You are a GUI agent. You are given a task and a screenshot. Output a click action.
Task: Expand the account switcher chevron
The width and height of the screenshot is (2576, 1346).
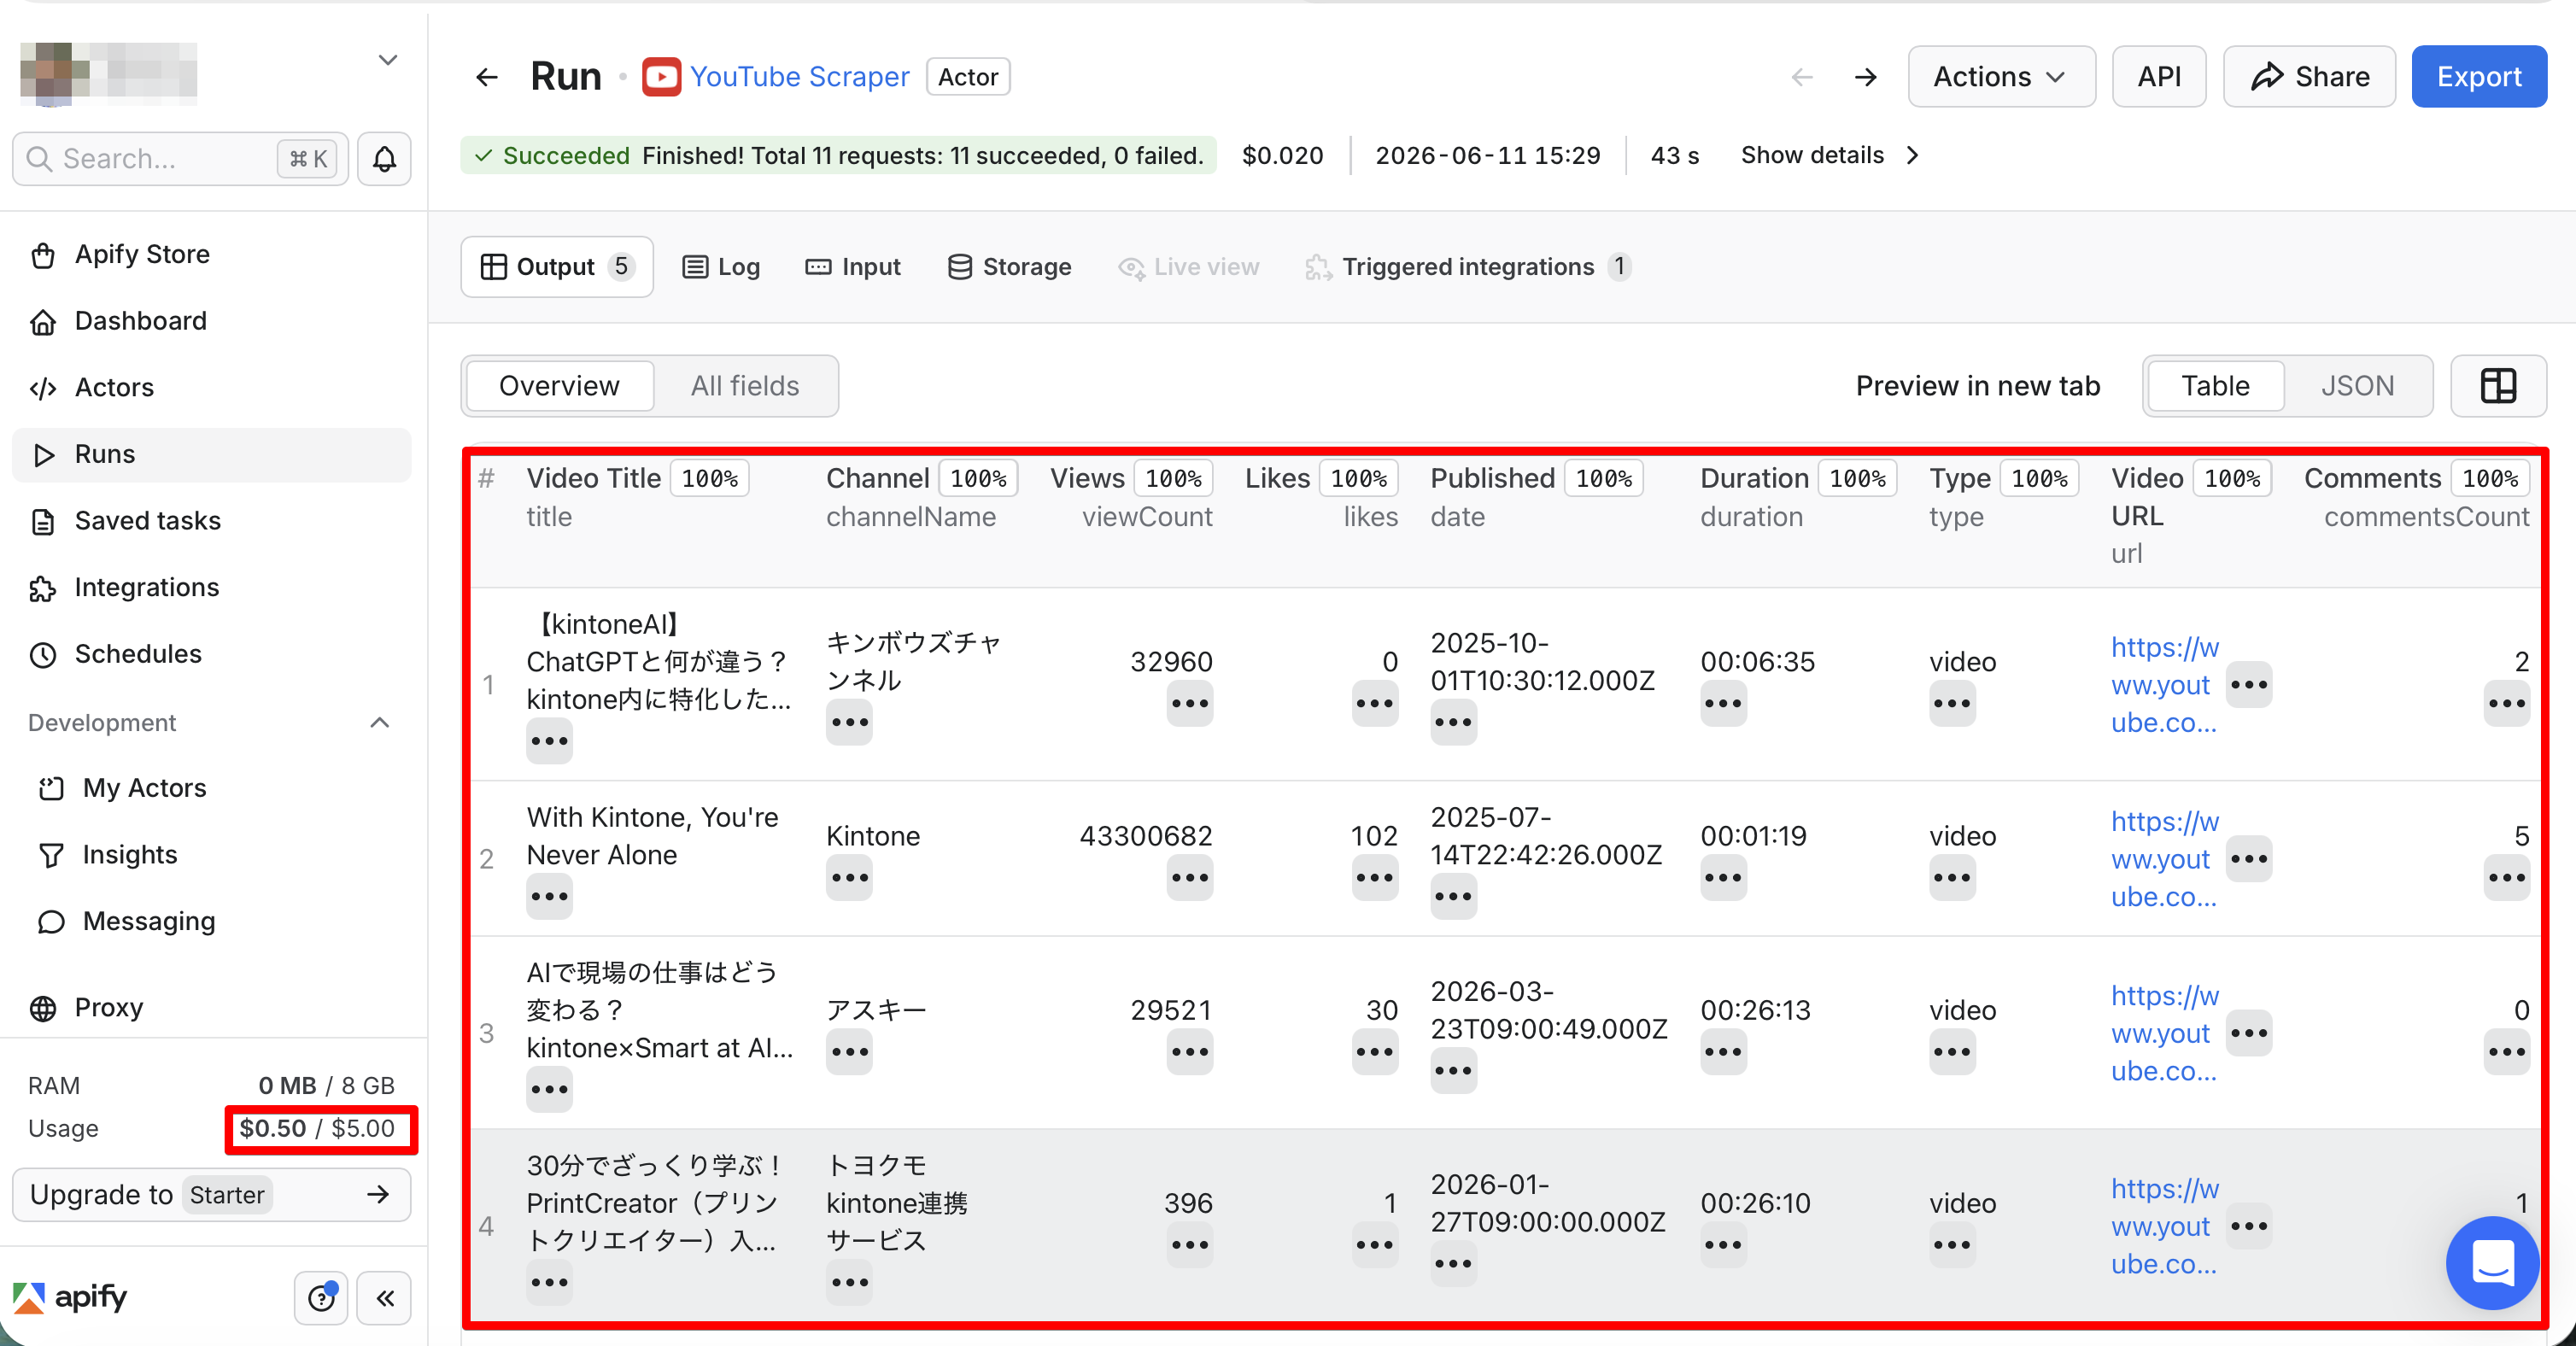388,60
